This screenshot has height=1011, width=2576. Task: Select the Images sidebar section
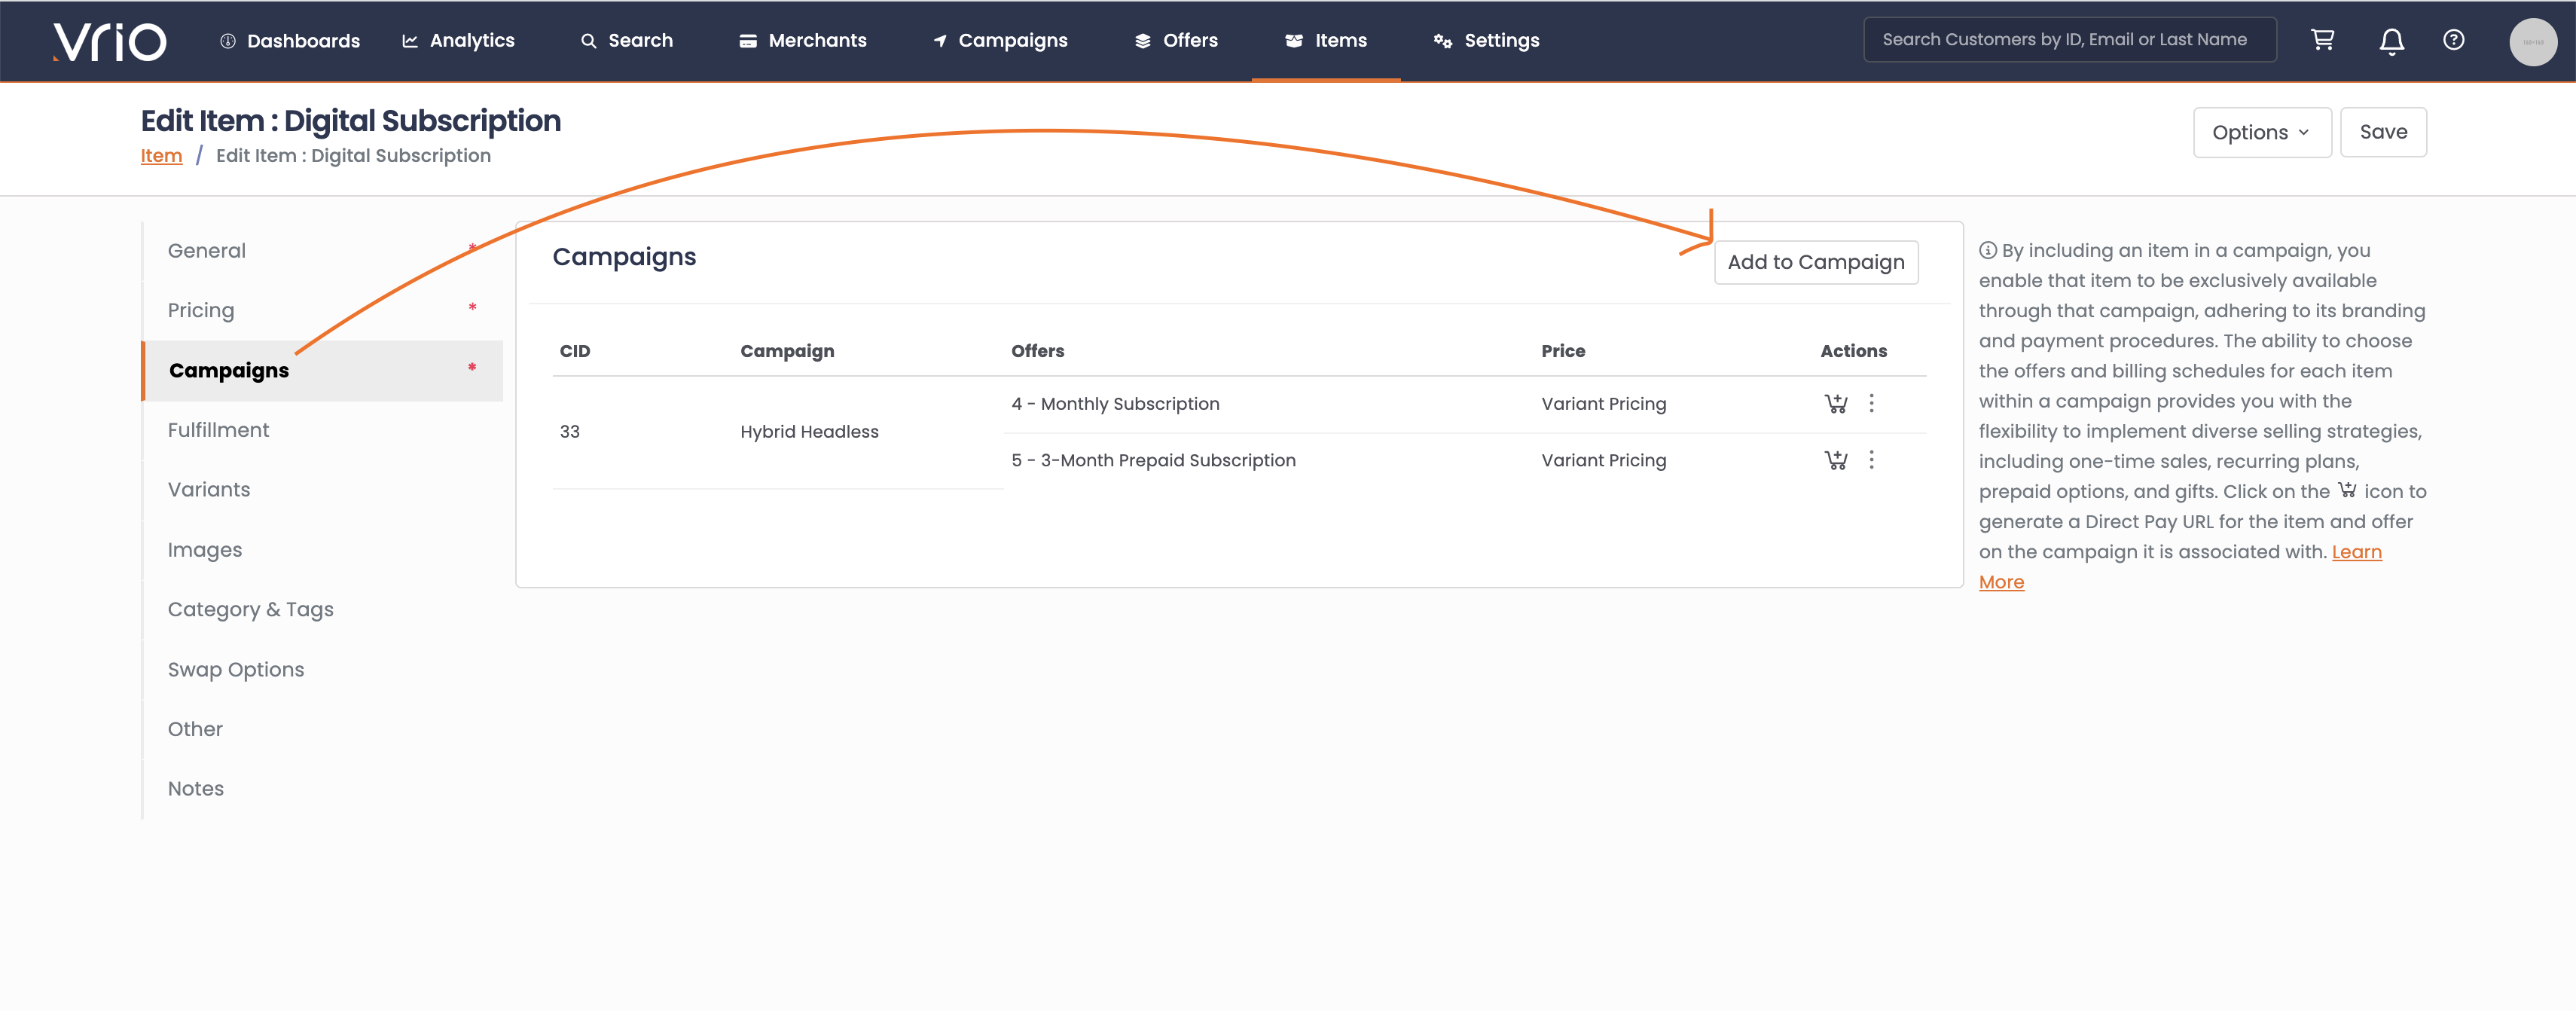click(x=323, y=550)
